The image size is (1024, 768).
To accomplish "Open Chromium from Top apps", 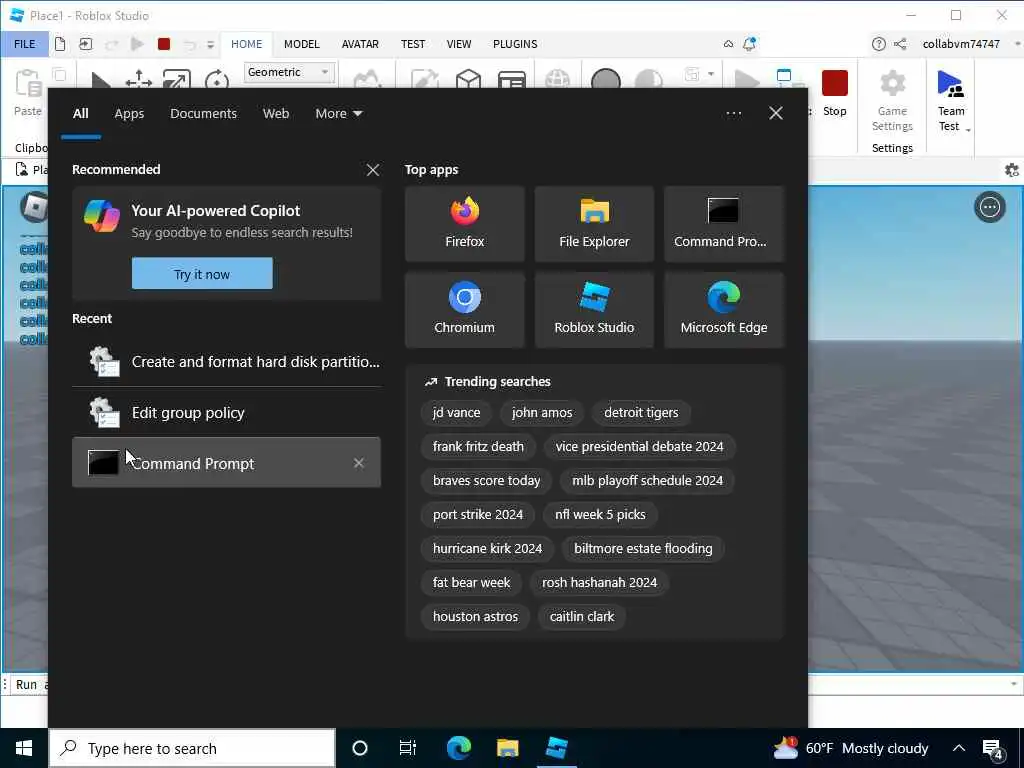I will pos(464,310).
